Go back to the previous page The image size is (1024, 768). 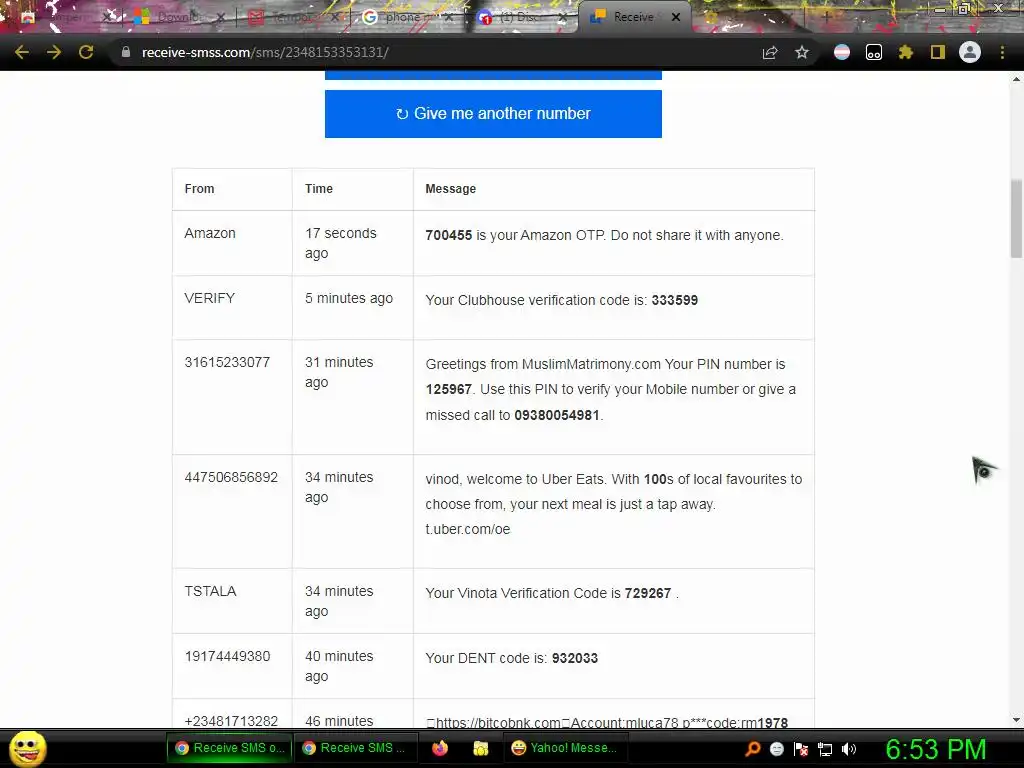[x=21, y=52]
